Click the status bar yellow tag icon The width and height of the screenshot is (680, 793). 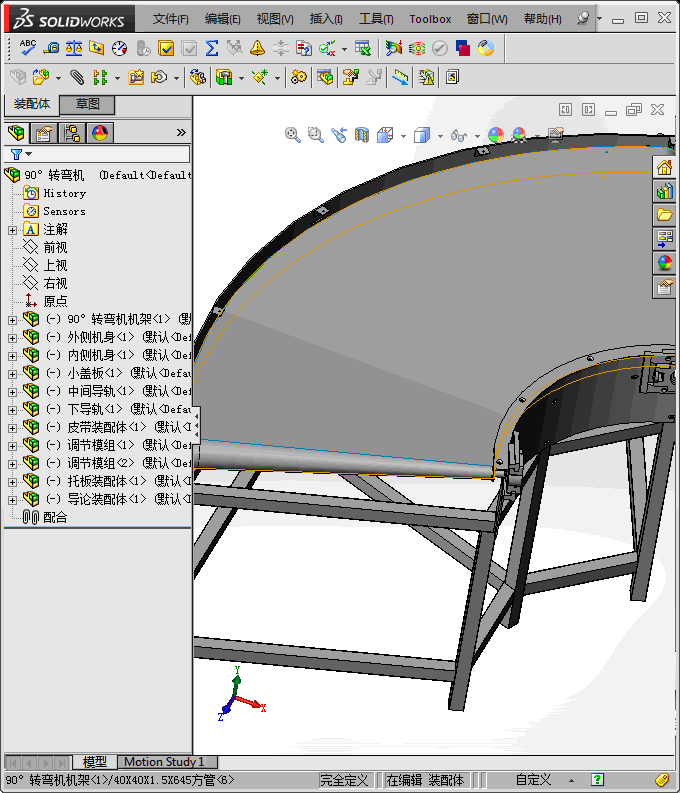[x=662, y=780]
